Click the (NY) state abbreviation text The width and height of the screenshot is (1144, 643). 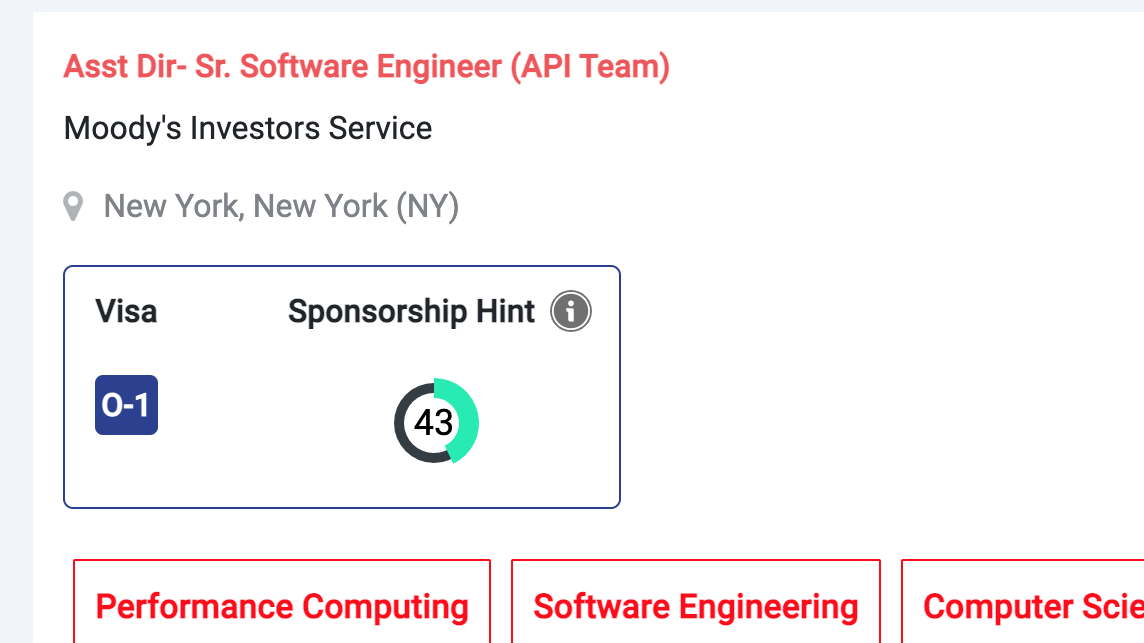click(428, 207)
